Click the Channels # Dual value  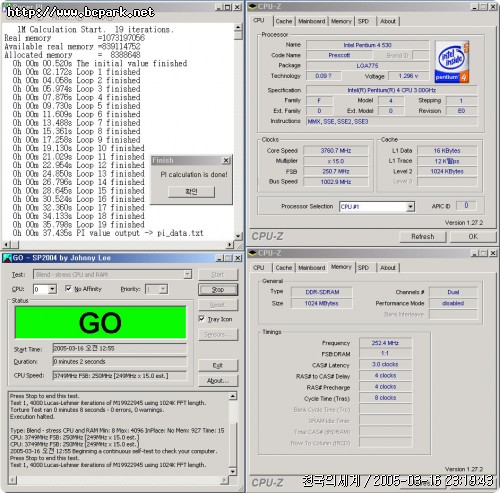click(453, 292)
